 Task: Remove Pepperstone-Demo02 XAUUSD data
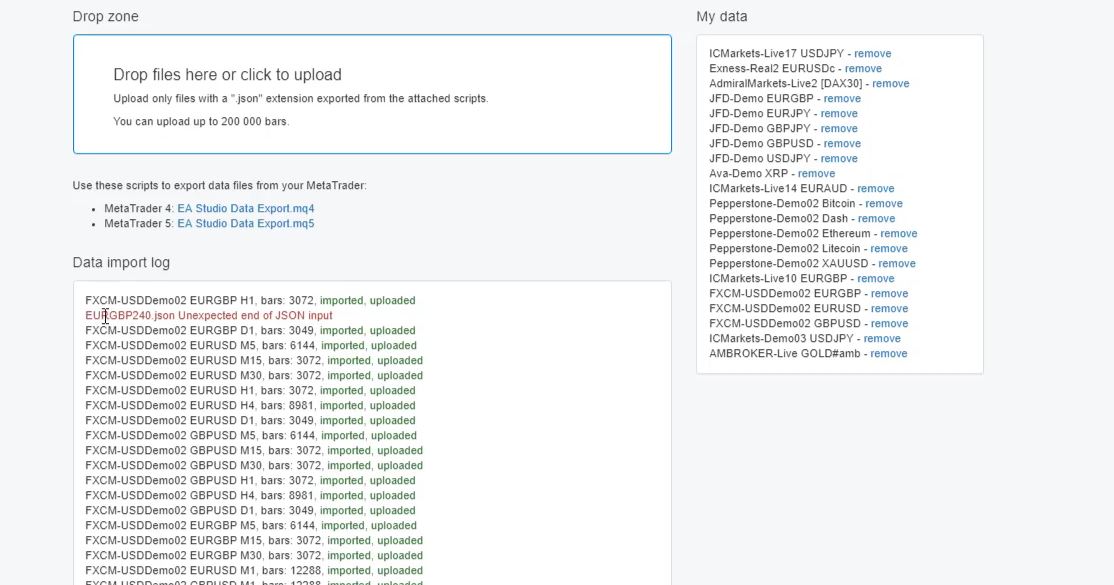click(x=896, y=264)
